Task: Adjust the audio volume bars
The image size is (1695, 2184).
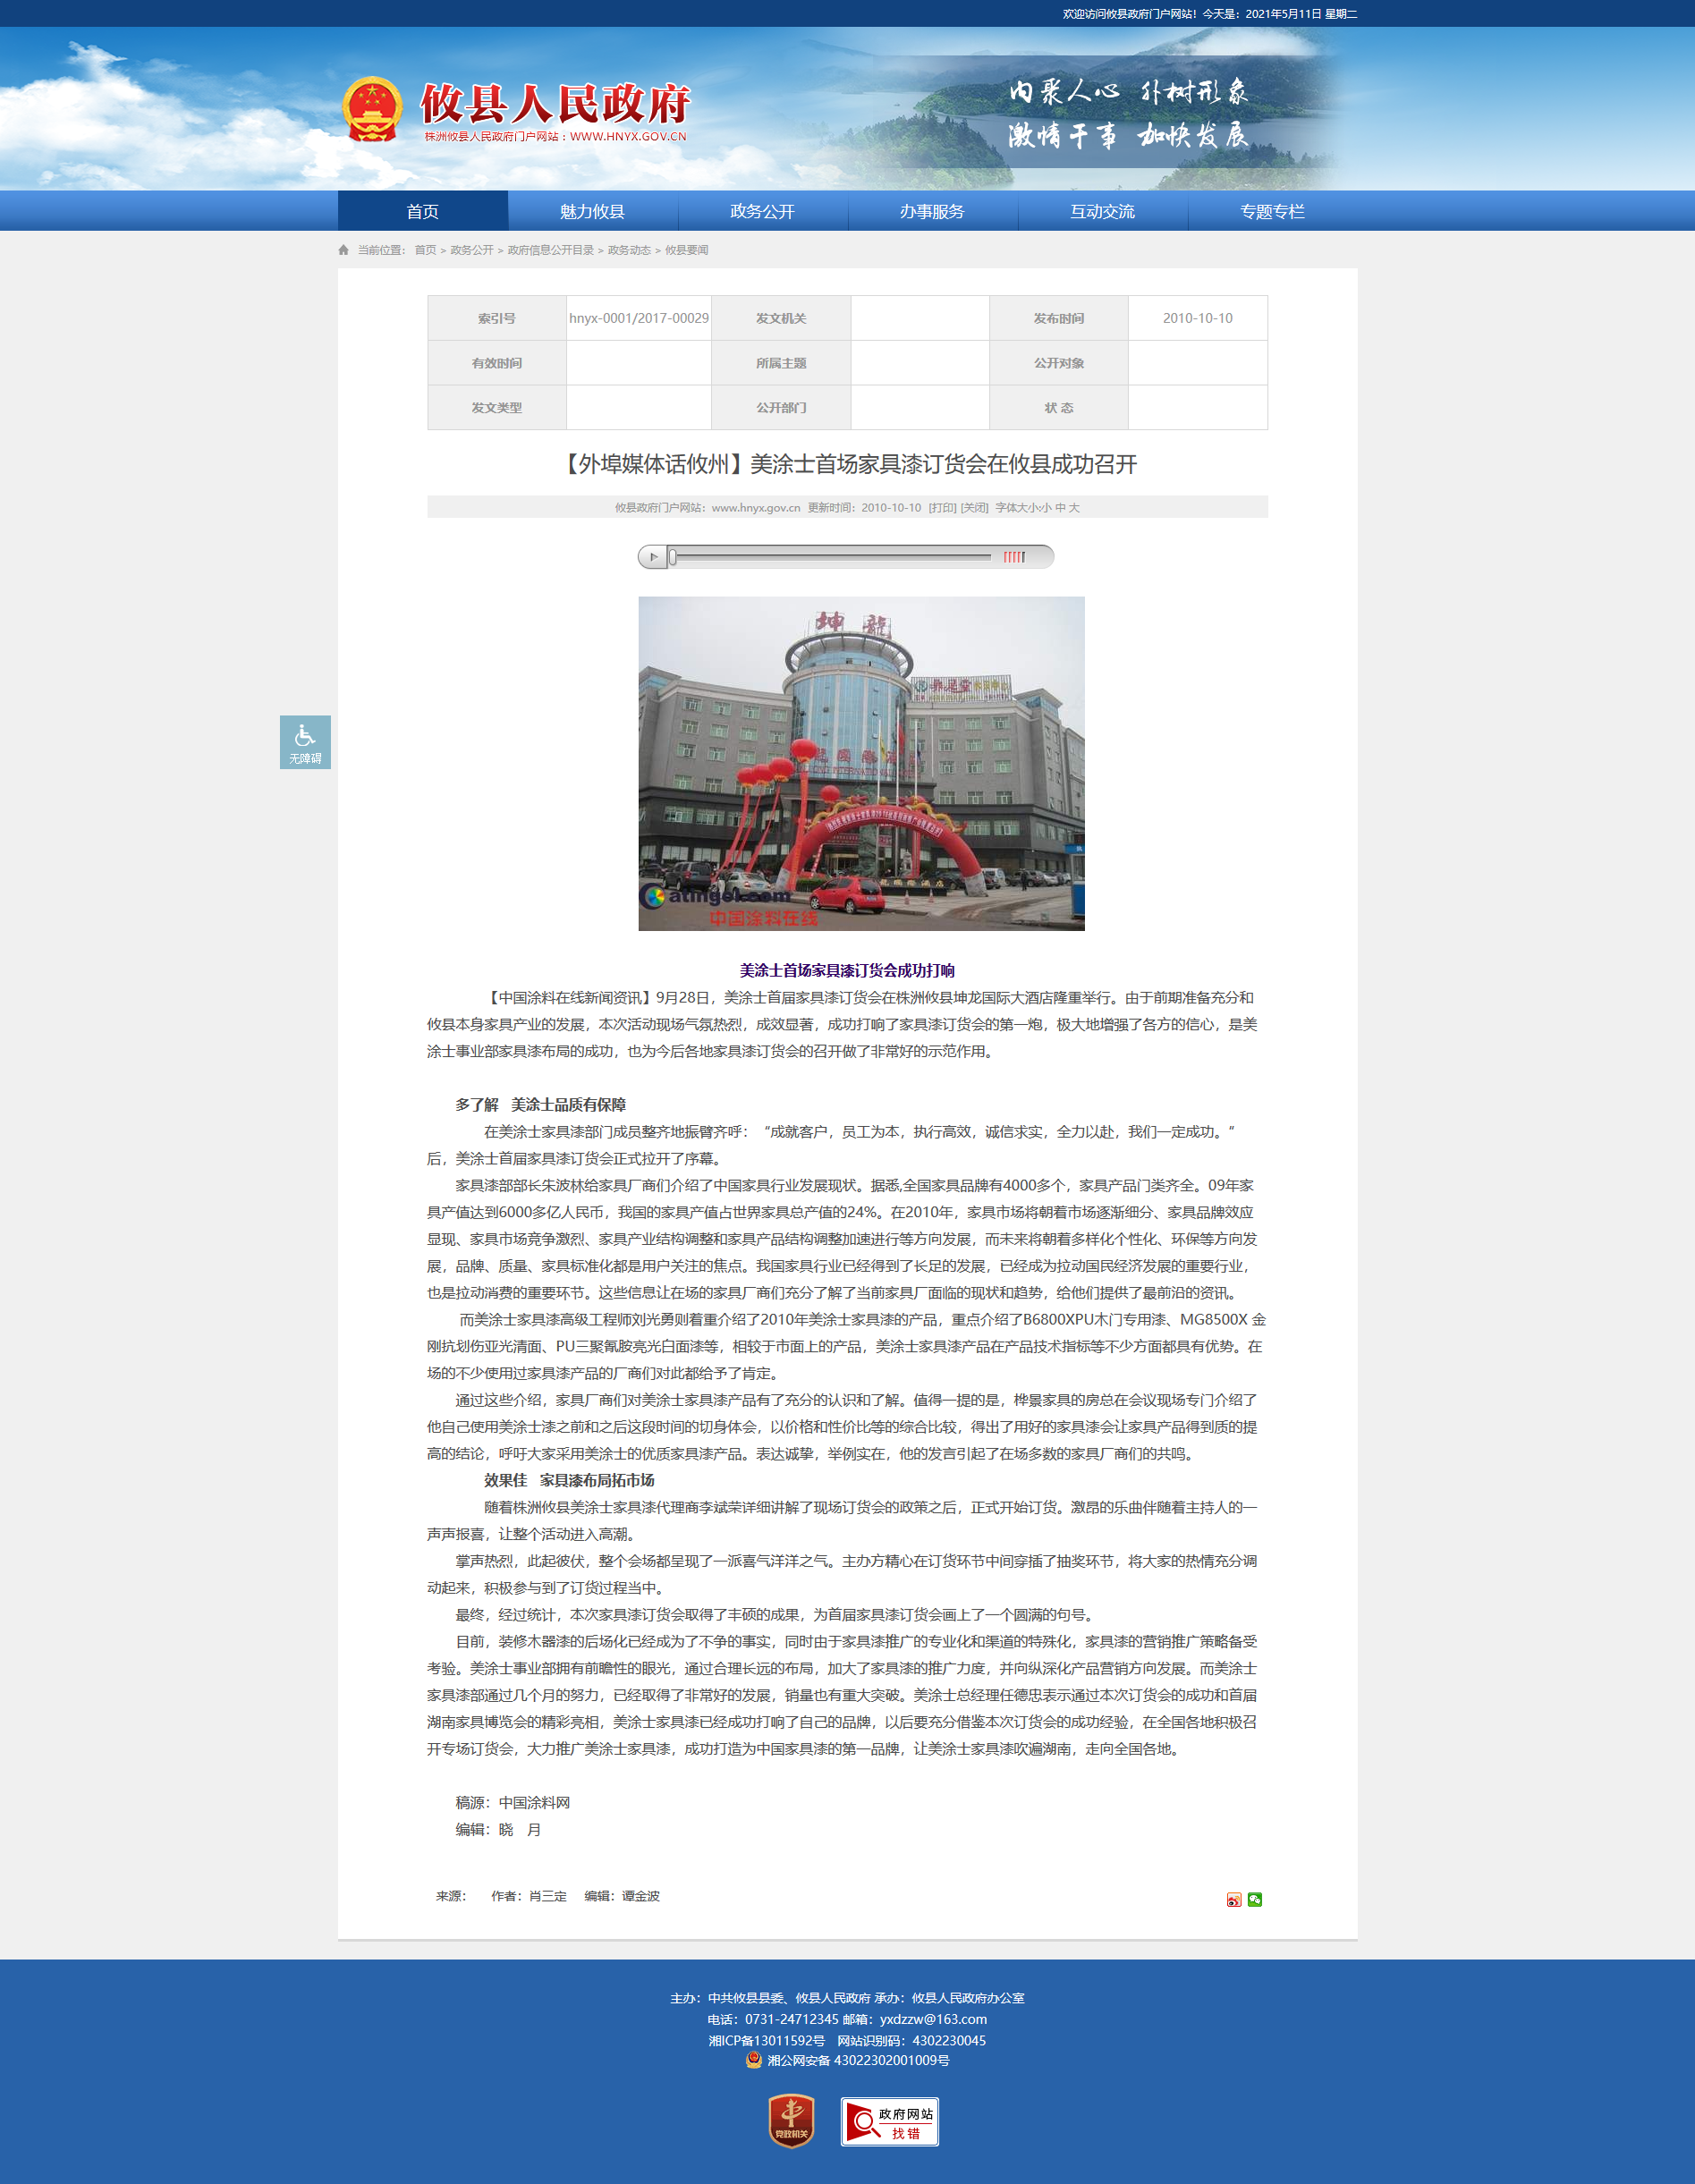Action: pos(1014,557)
